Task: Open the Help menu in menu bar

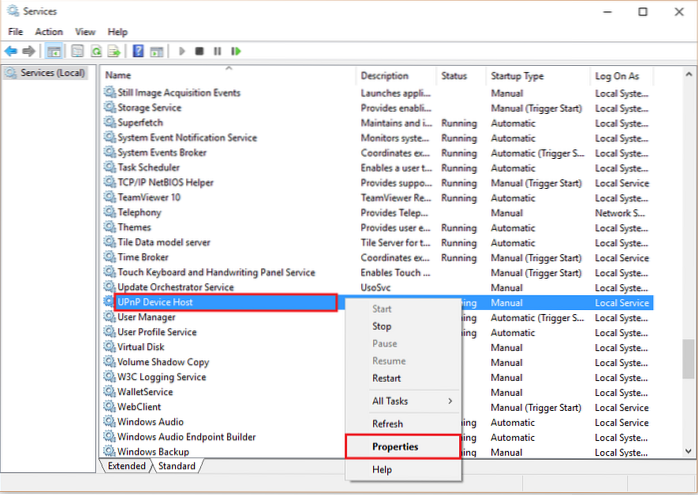Action: (x=118, y=32)
